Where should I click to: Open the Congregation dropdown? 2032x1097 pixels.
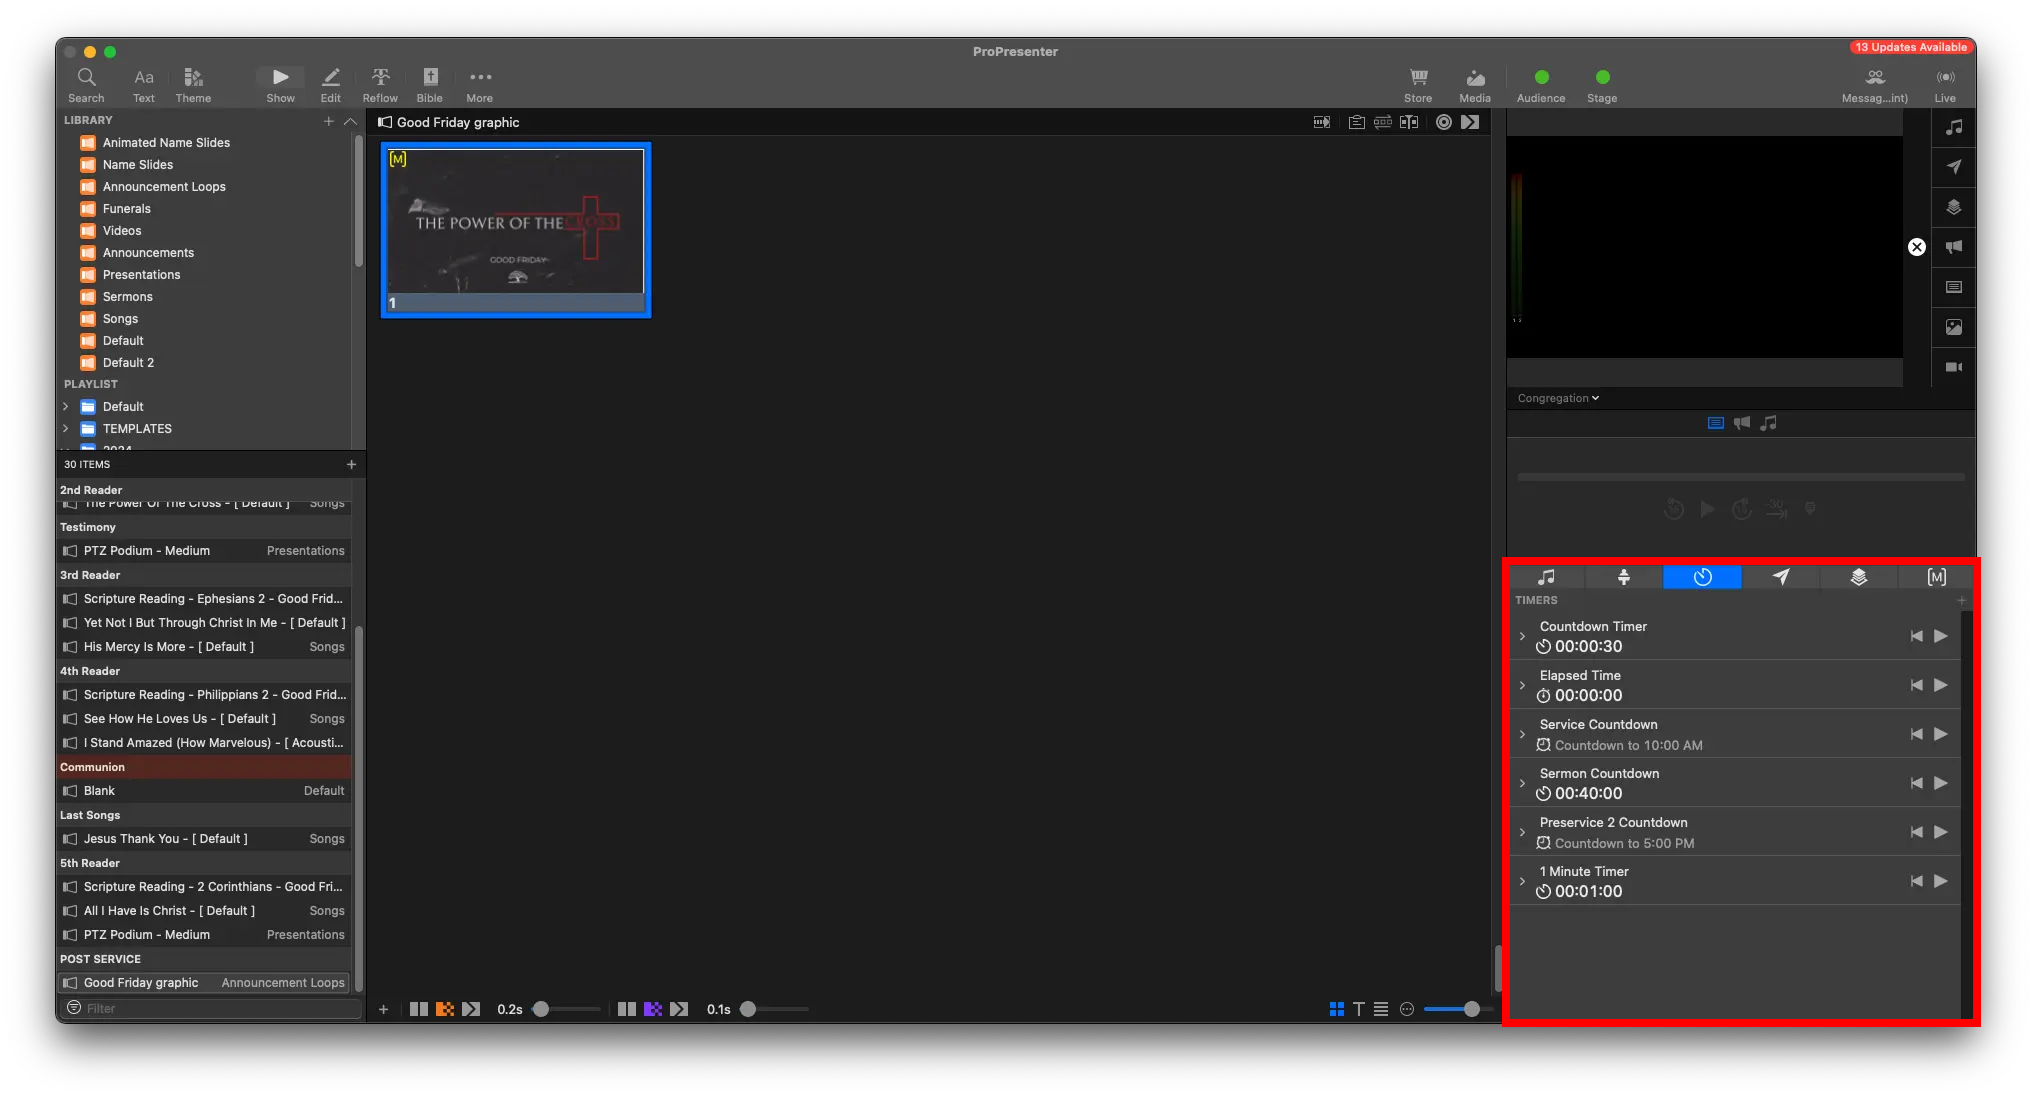[1558, 398]
